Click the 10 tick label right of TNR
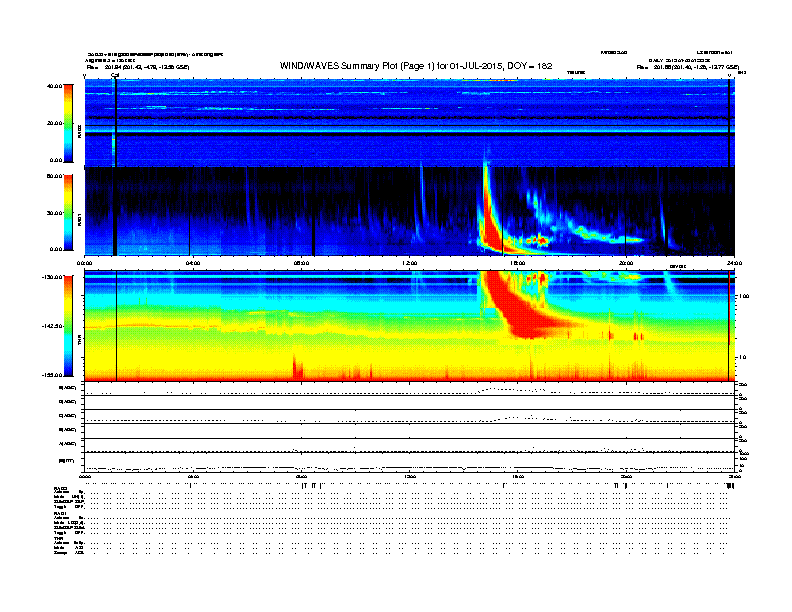Screen dimensions: 792x612 742,357
